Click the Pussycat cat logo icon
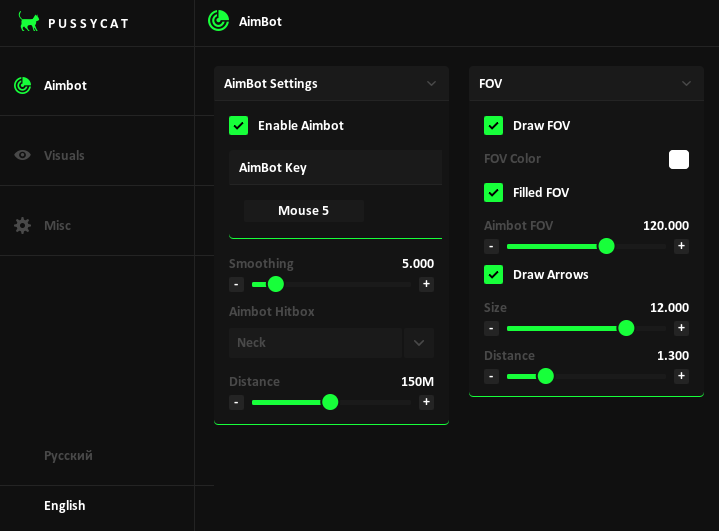The width and height of the screenshot is (719, 531). pyautogui.click(x=29, y=21)
